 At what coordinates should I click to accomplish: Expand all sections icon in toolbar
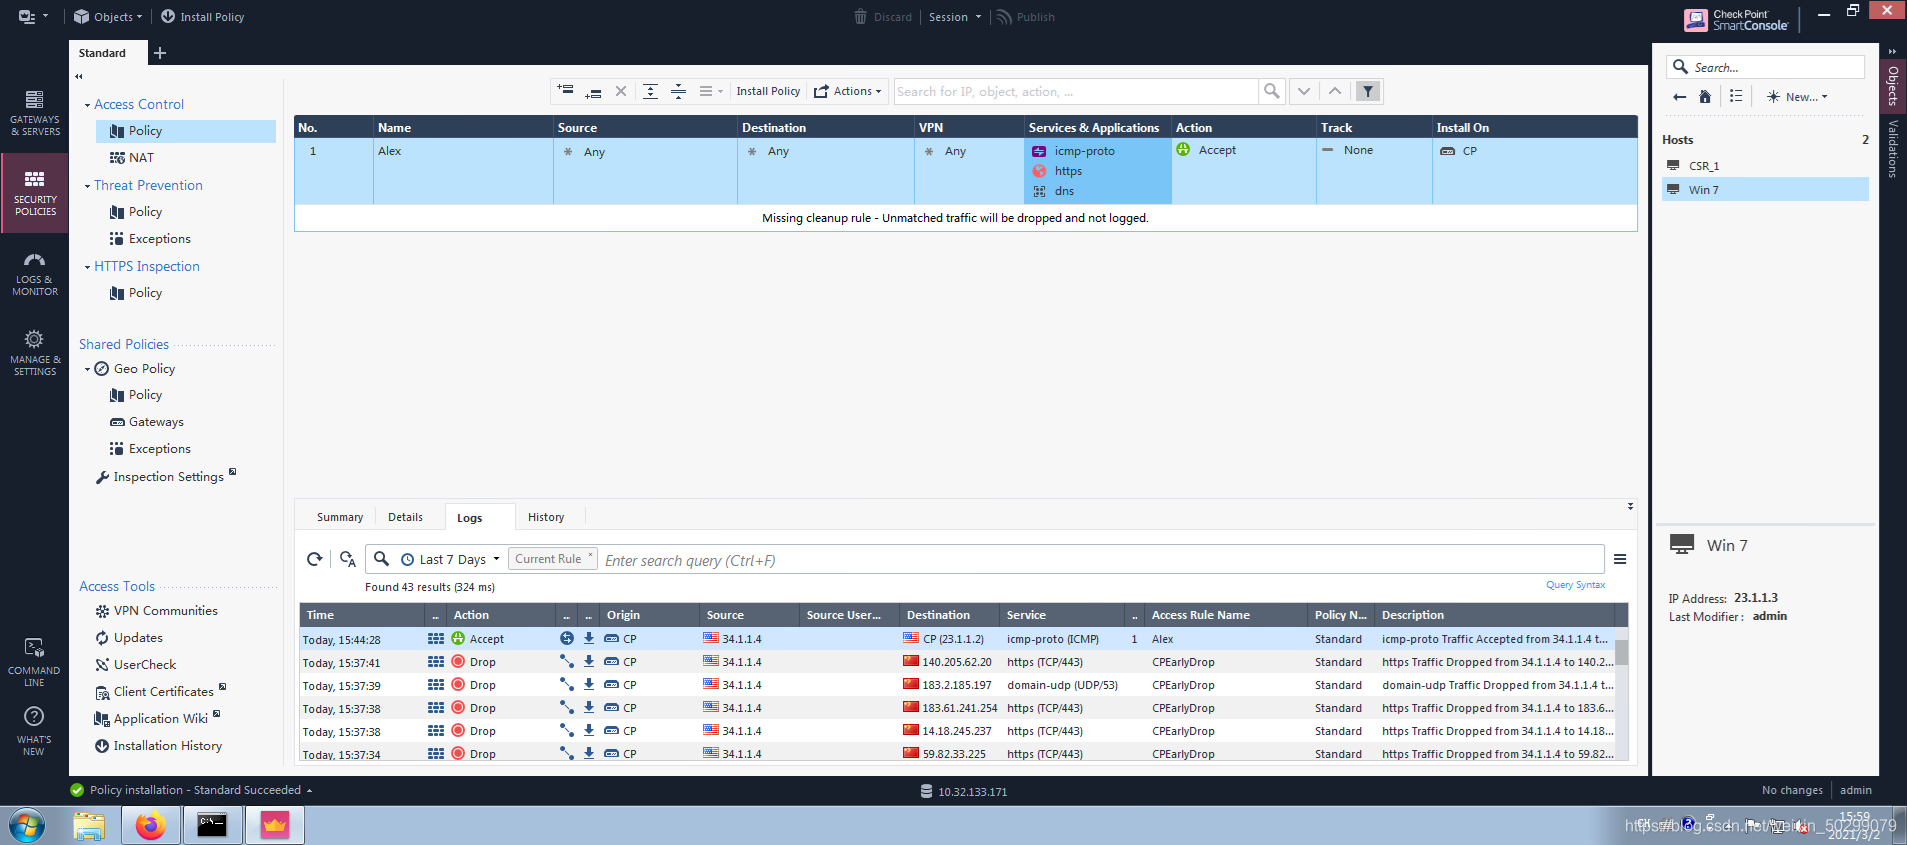[x=650, y=91]
